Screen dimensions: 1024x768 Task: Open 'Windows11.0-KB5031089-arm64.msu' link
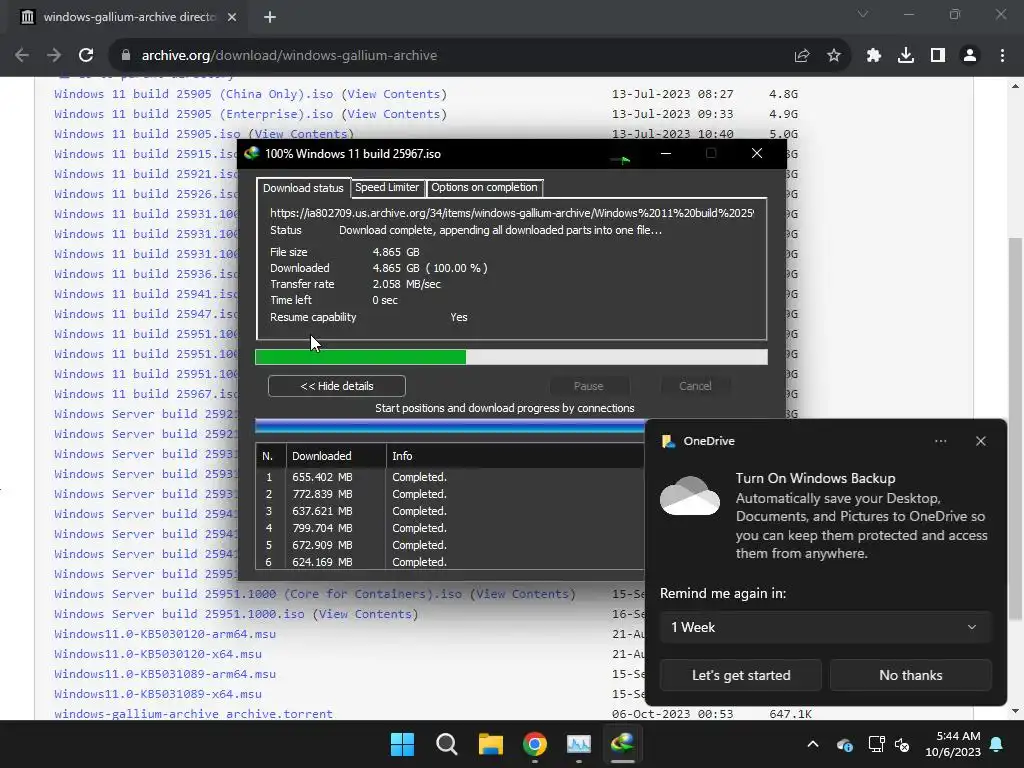[165, 674]
